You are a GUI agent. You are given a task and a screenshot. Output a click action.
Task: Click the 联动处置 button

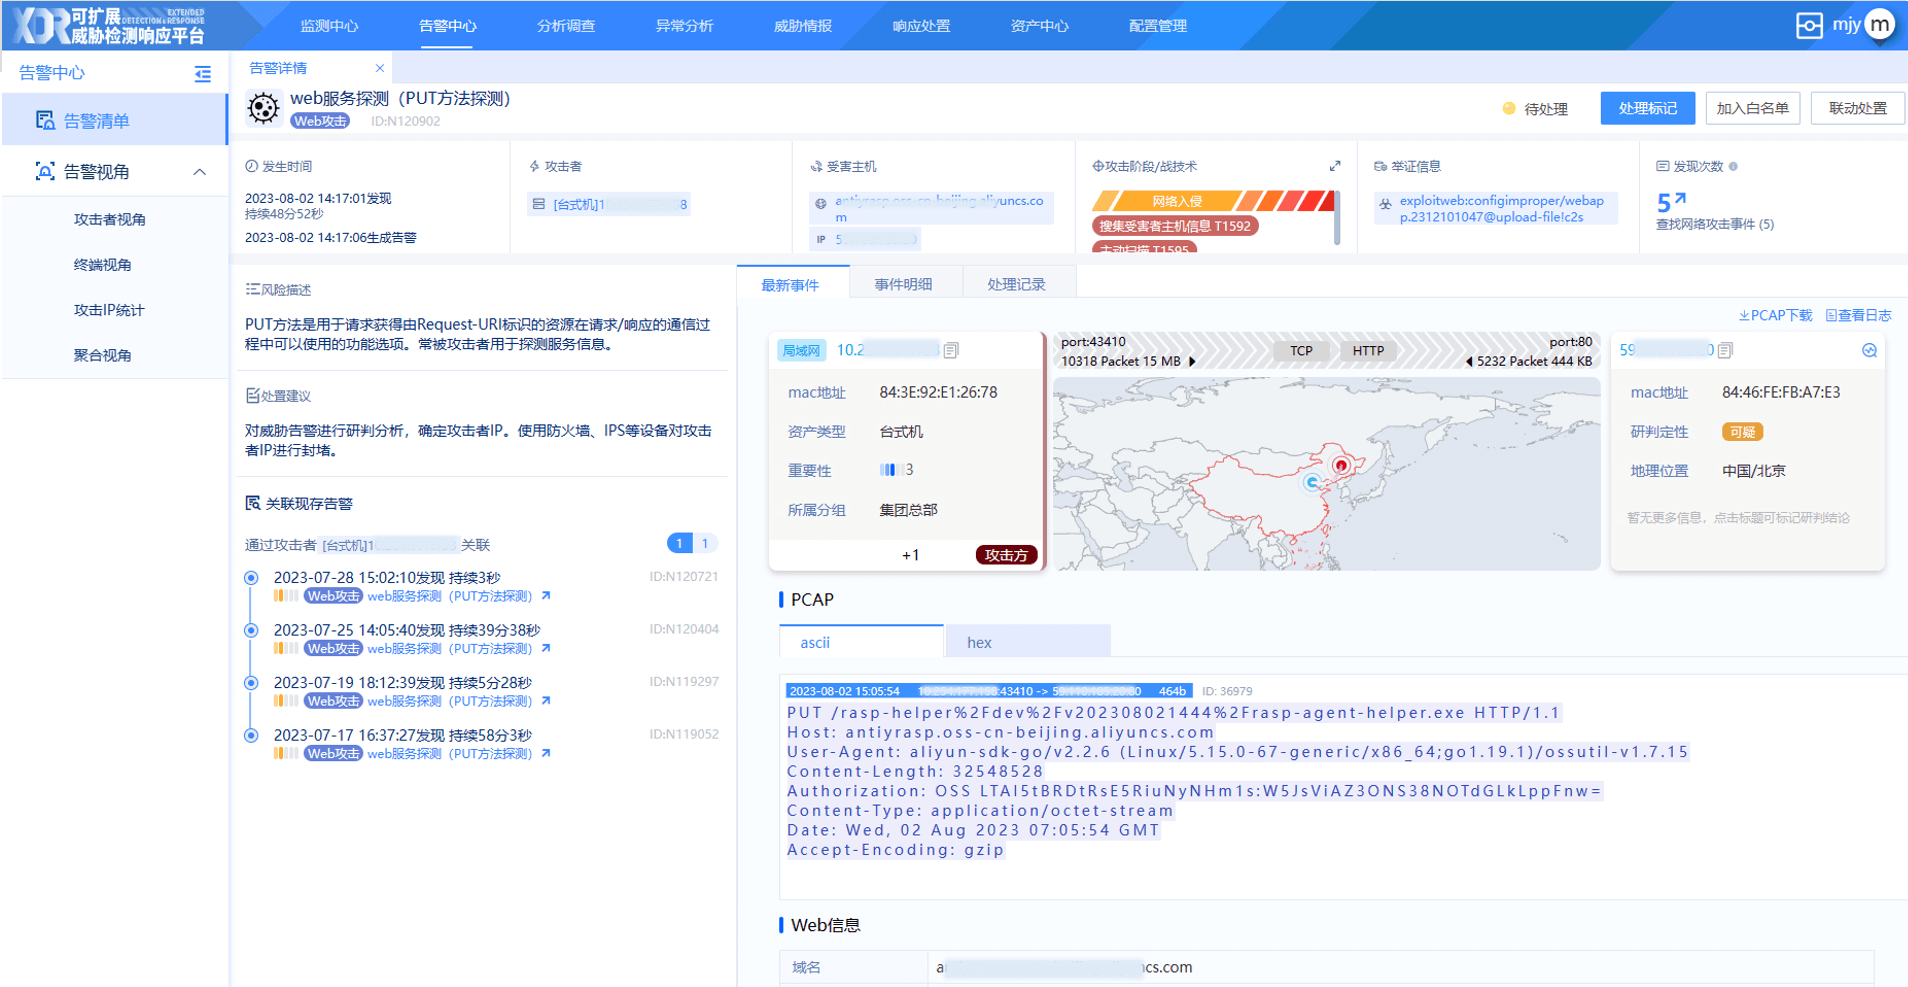[1857, 108]
